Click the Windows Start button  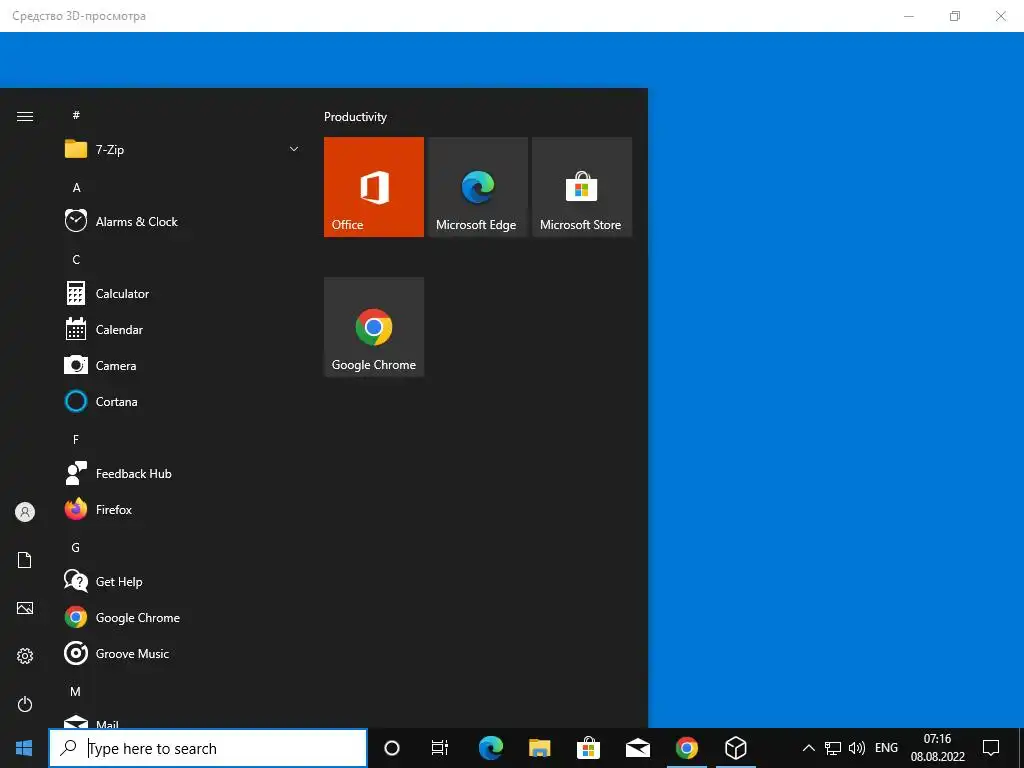pos(24,748)
